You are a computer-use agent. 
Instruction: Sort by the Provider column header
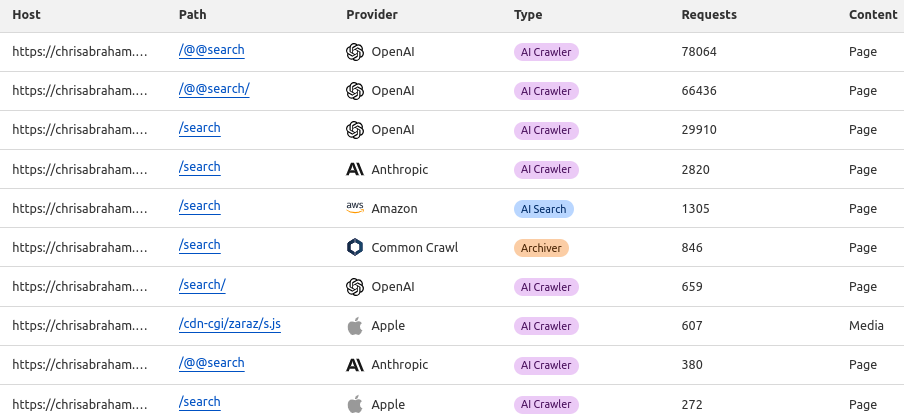(x=372, y=15)
